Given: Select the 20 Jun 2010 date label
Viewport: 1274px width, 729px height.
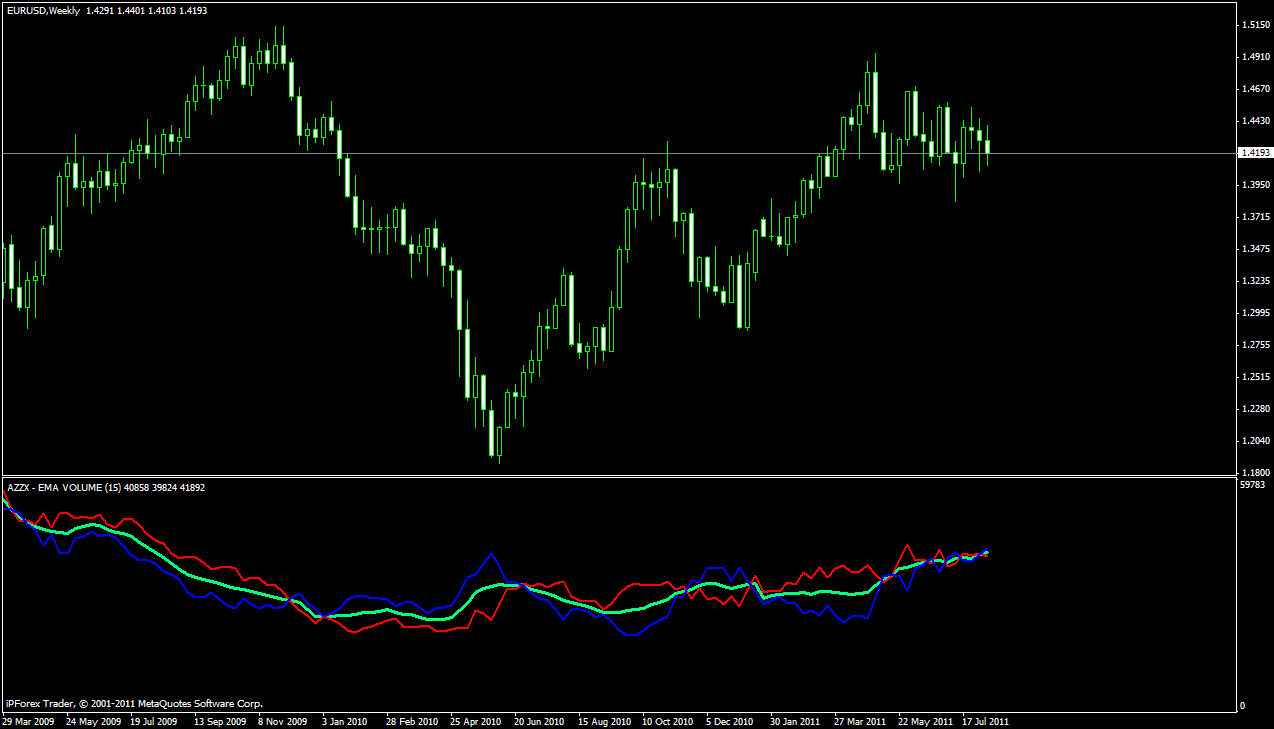Looking at the screenshot, I should click(x=540, y=721).
